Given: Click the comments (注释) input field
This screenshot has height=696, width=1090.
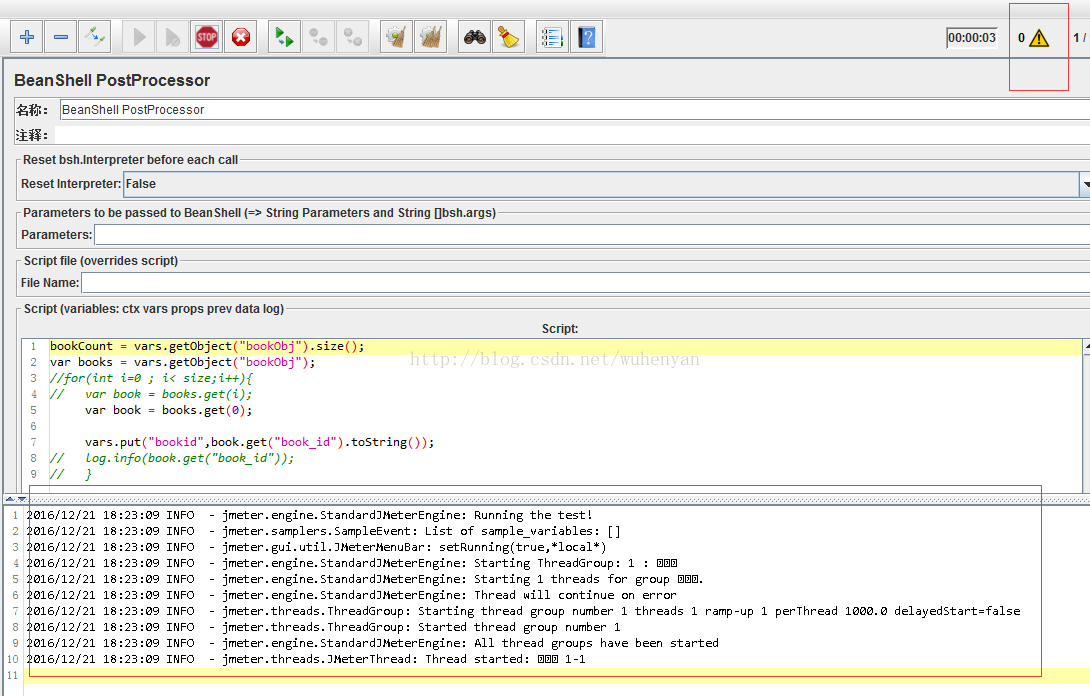Looking at the screenshot, I should tap(571, 135).
